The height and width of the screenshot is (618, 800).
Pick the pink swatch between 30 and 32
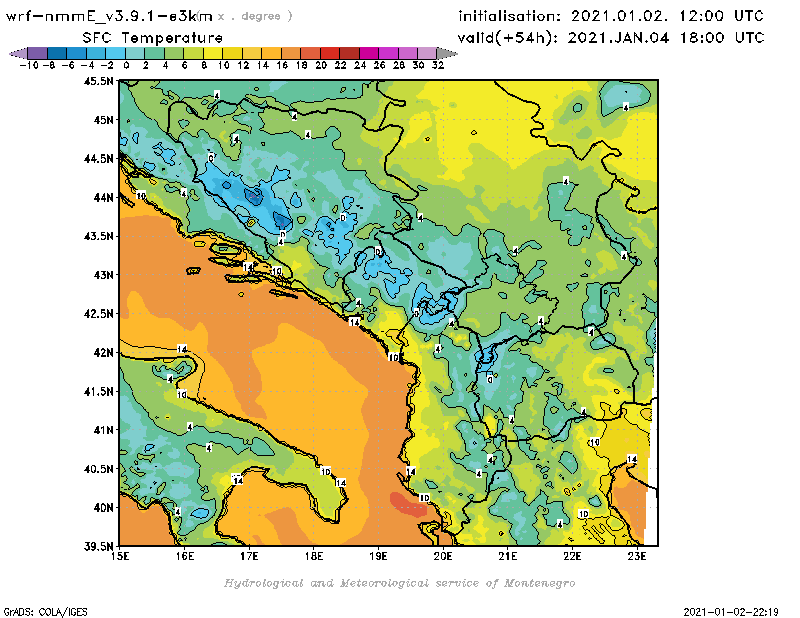pos(427,53)
